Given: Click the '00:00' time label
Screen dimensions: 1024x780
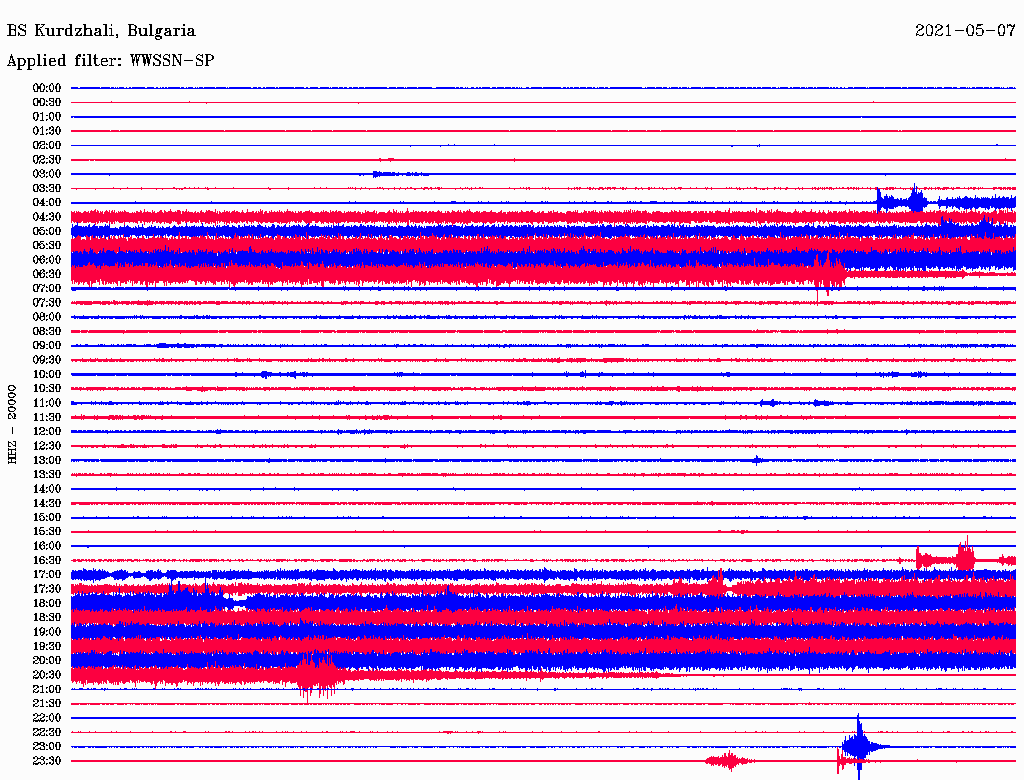Looking at the screenshot, I should [x=47, y=88].
